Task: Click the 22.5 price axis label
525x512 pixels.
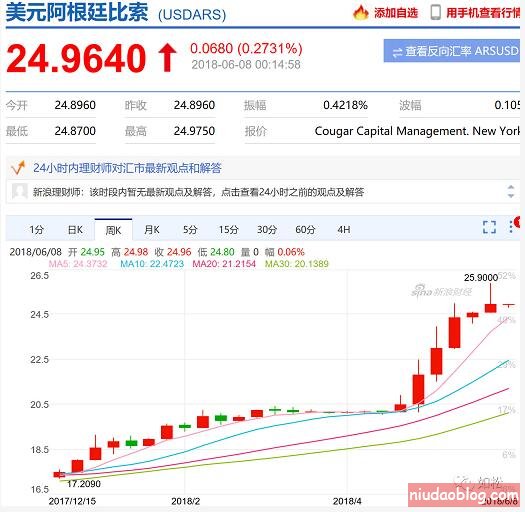Action: pos(40,360)
